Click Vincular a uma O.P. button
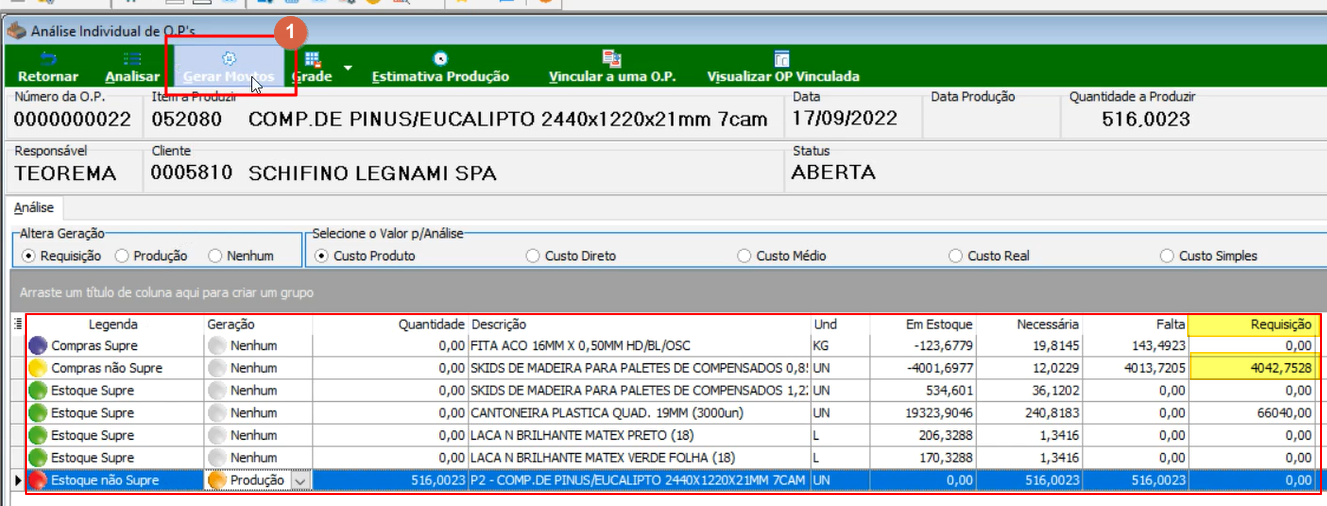 612,67
